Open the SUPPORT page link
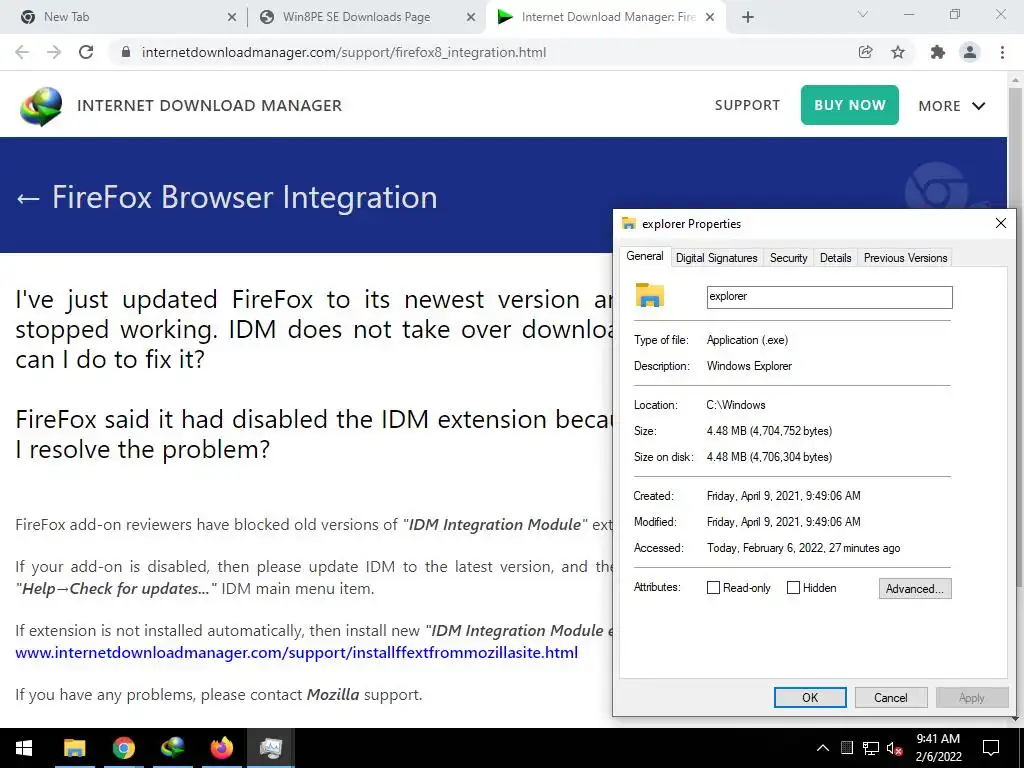 [747, 105]
